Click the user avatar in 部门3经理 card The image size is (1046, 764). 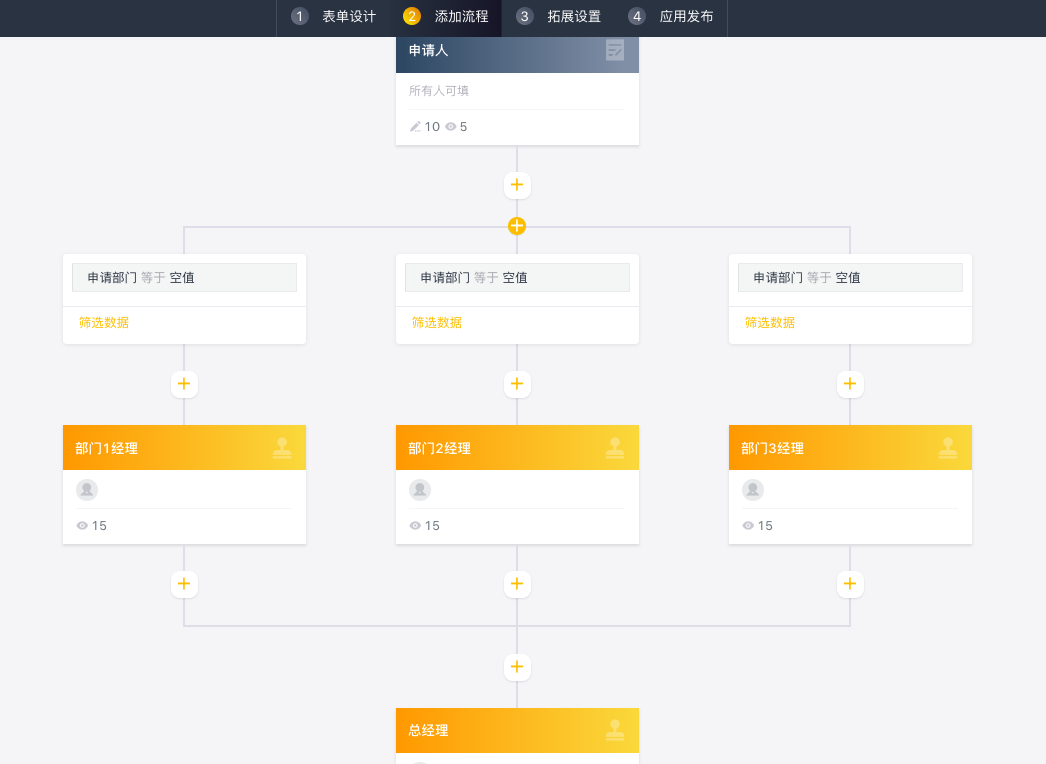point(752,490)
